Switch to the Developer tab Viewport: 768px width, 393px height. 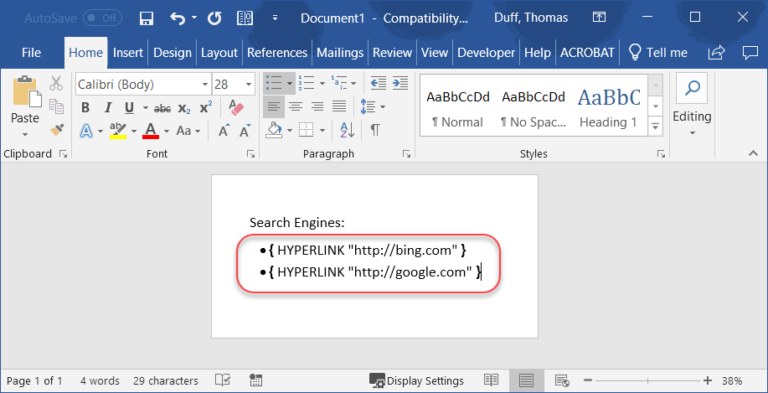486,52
